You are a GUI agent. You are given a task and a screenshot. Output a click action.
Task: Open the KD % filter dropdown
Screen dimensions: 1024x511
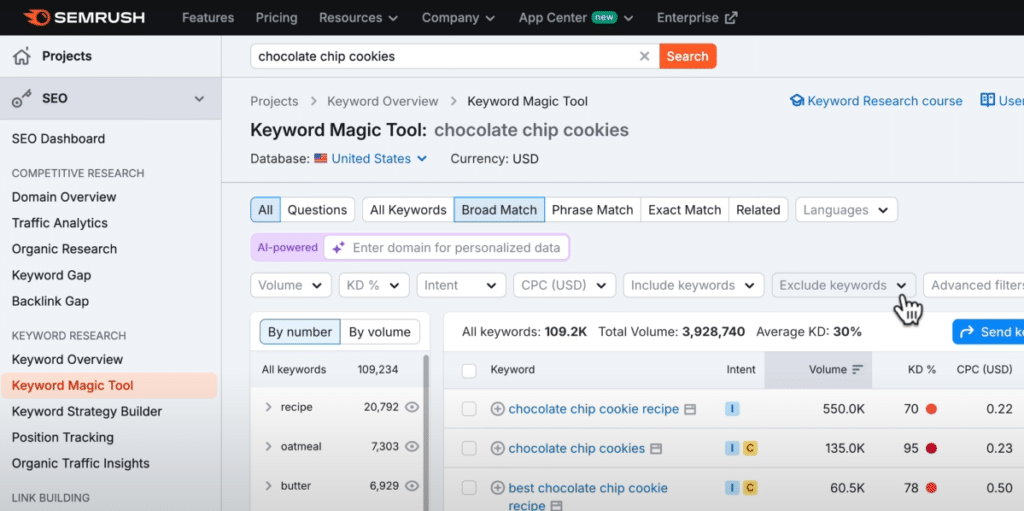point(374,286)
